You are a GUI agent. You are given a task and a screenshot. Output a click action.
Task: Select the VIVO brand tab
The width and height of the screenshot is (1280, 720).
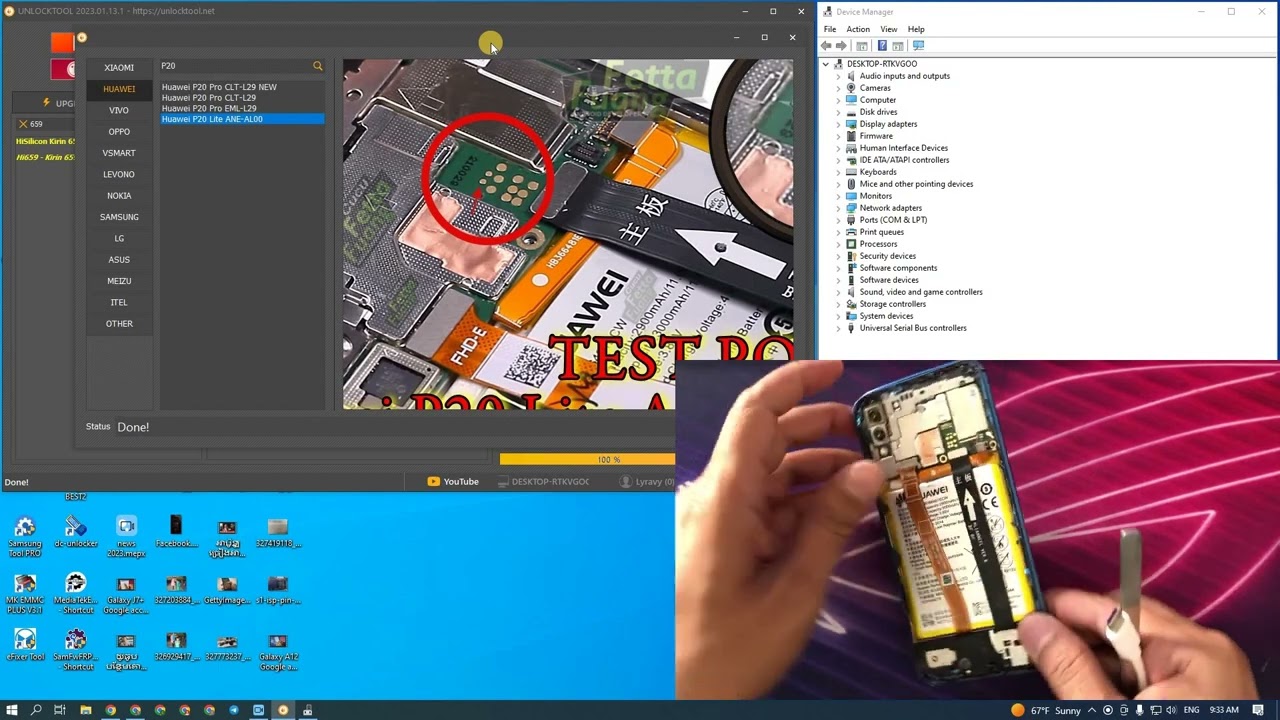coord(119,110)
